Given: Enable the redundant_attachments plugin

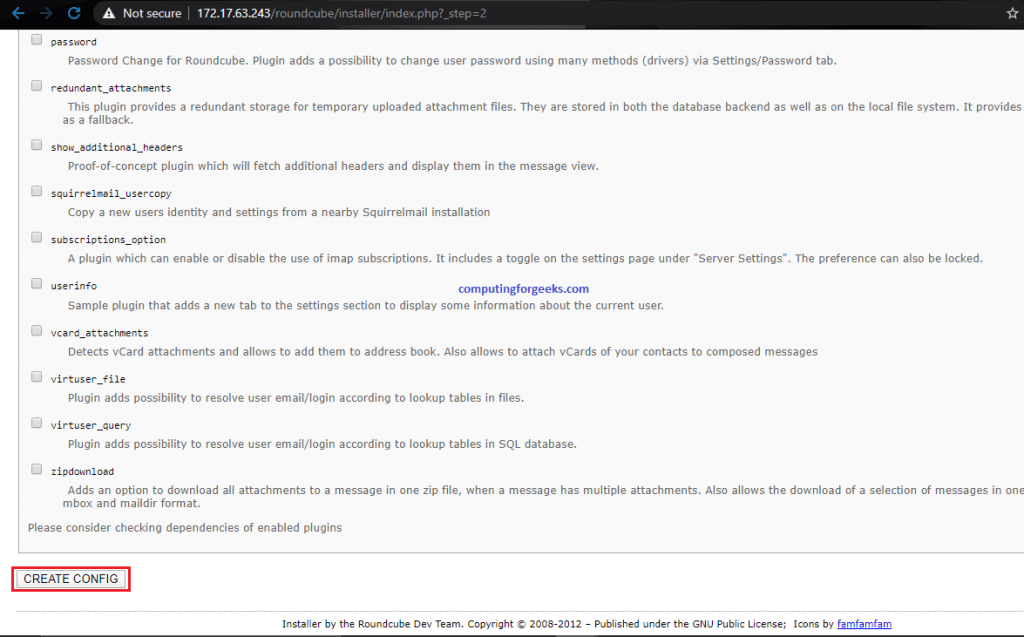Looking at the screenshot, I should tap(36, 84).
